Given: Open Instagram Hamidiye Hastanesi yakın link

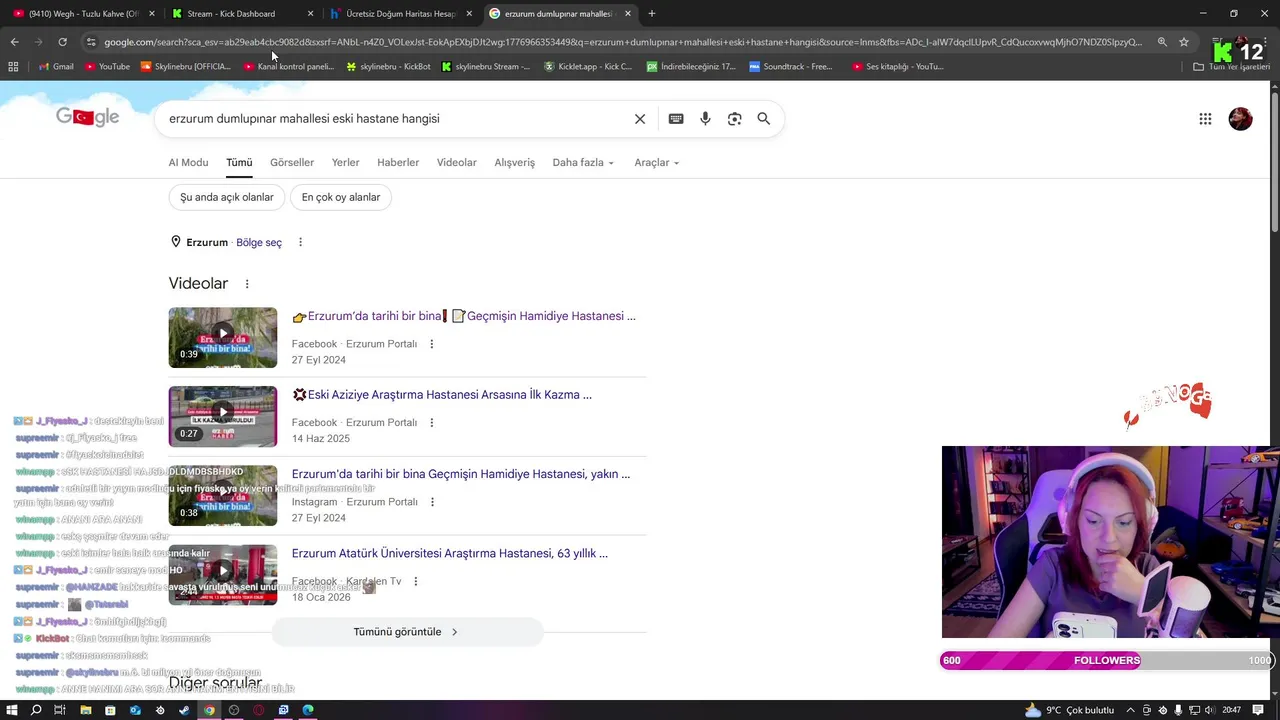Looking at the screenshot, I should [x=461, y=474].
